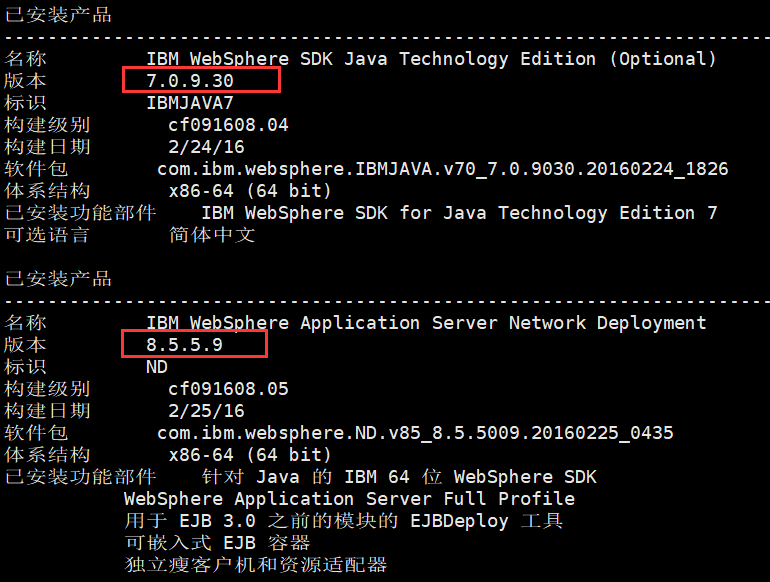Click the 独立瘦客户机和资源适配器 line
The height and width of the screenshot is (582, 770).
[255, 565]
